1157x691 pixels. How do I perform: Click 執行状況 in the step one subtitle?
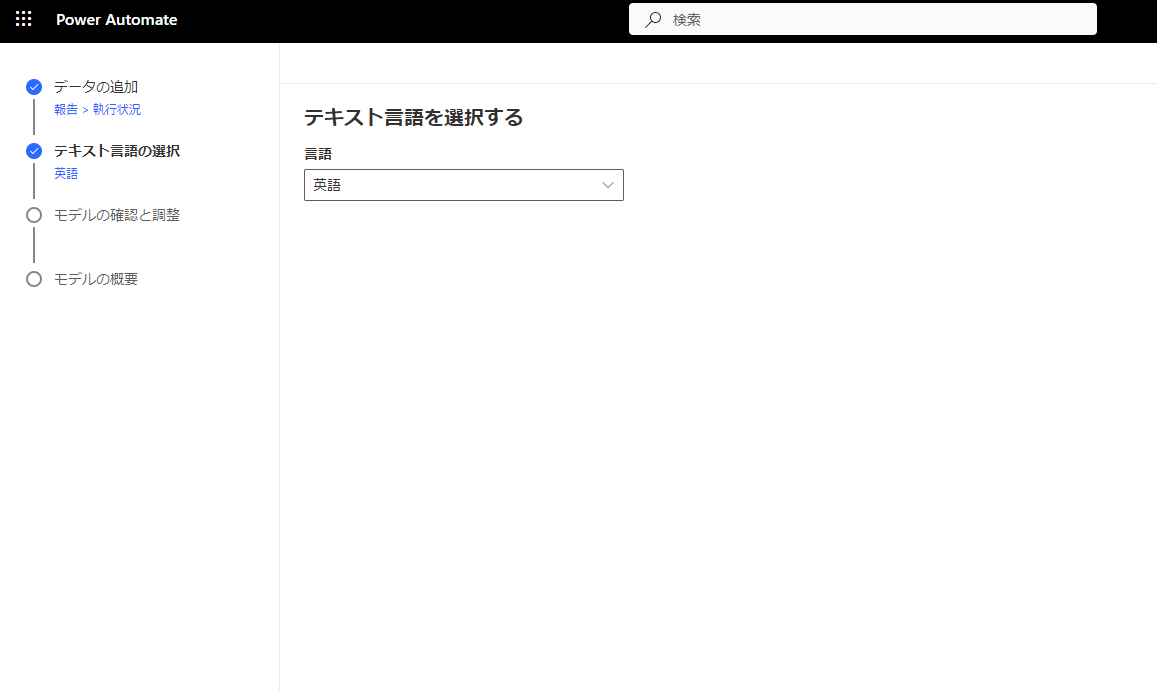(117, 110)
